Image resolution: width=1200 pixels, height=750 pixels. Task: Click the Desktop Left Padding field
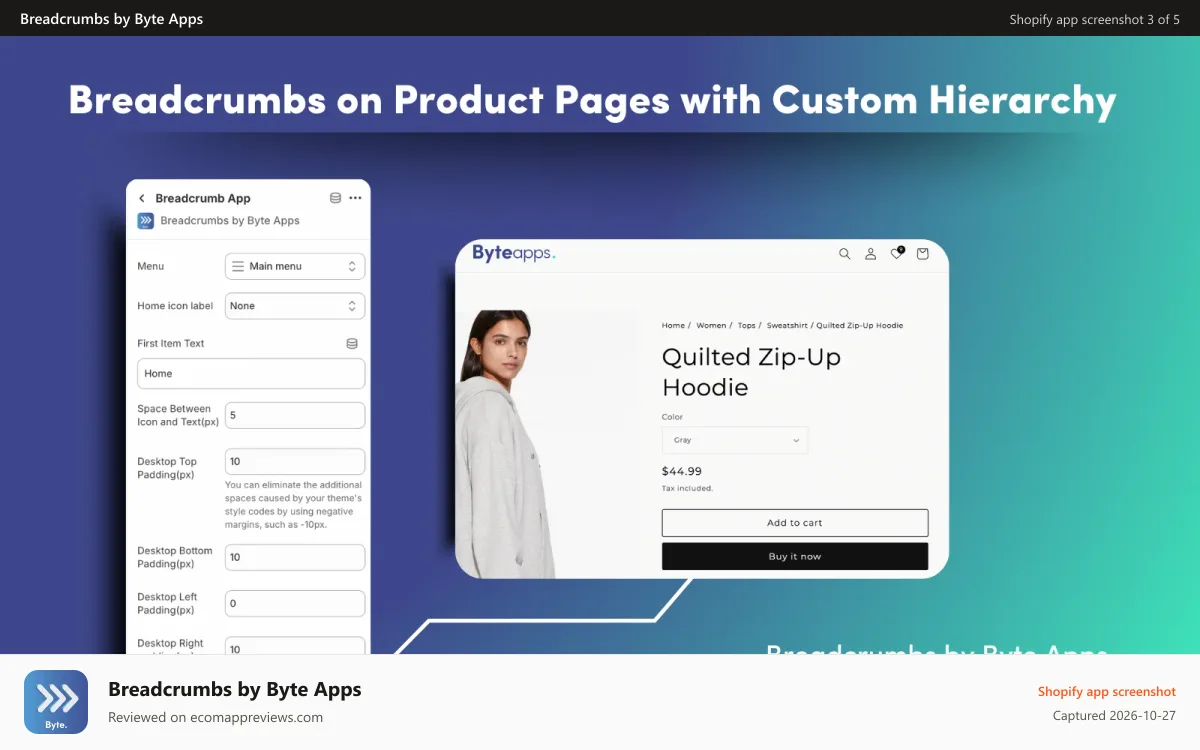pyautogui.click(x=295, y=603)
